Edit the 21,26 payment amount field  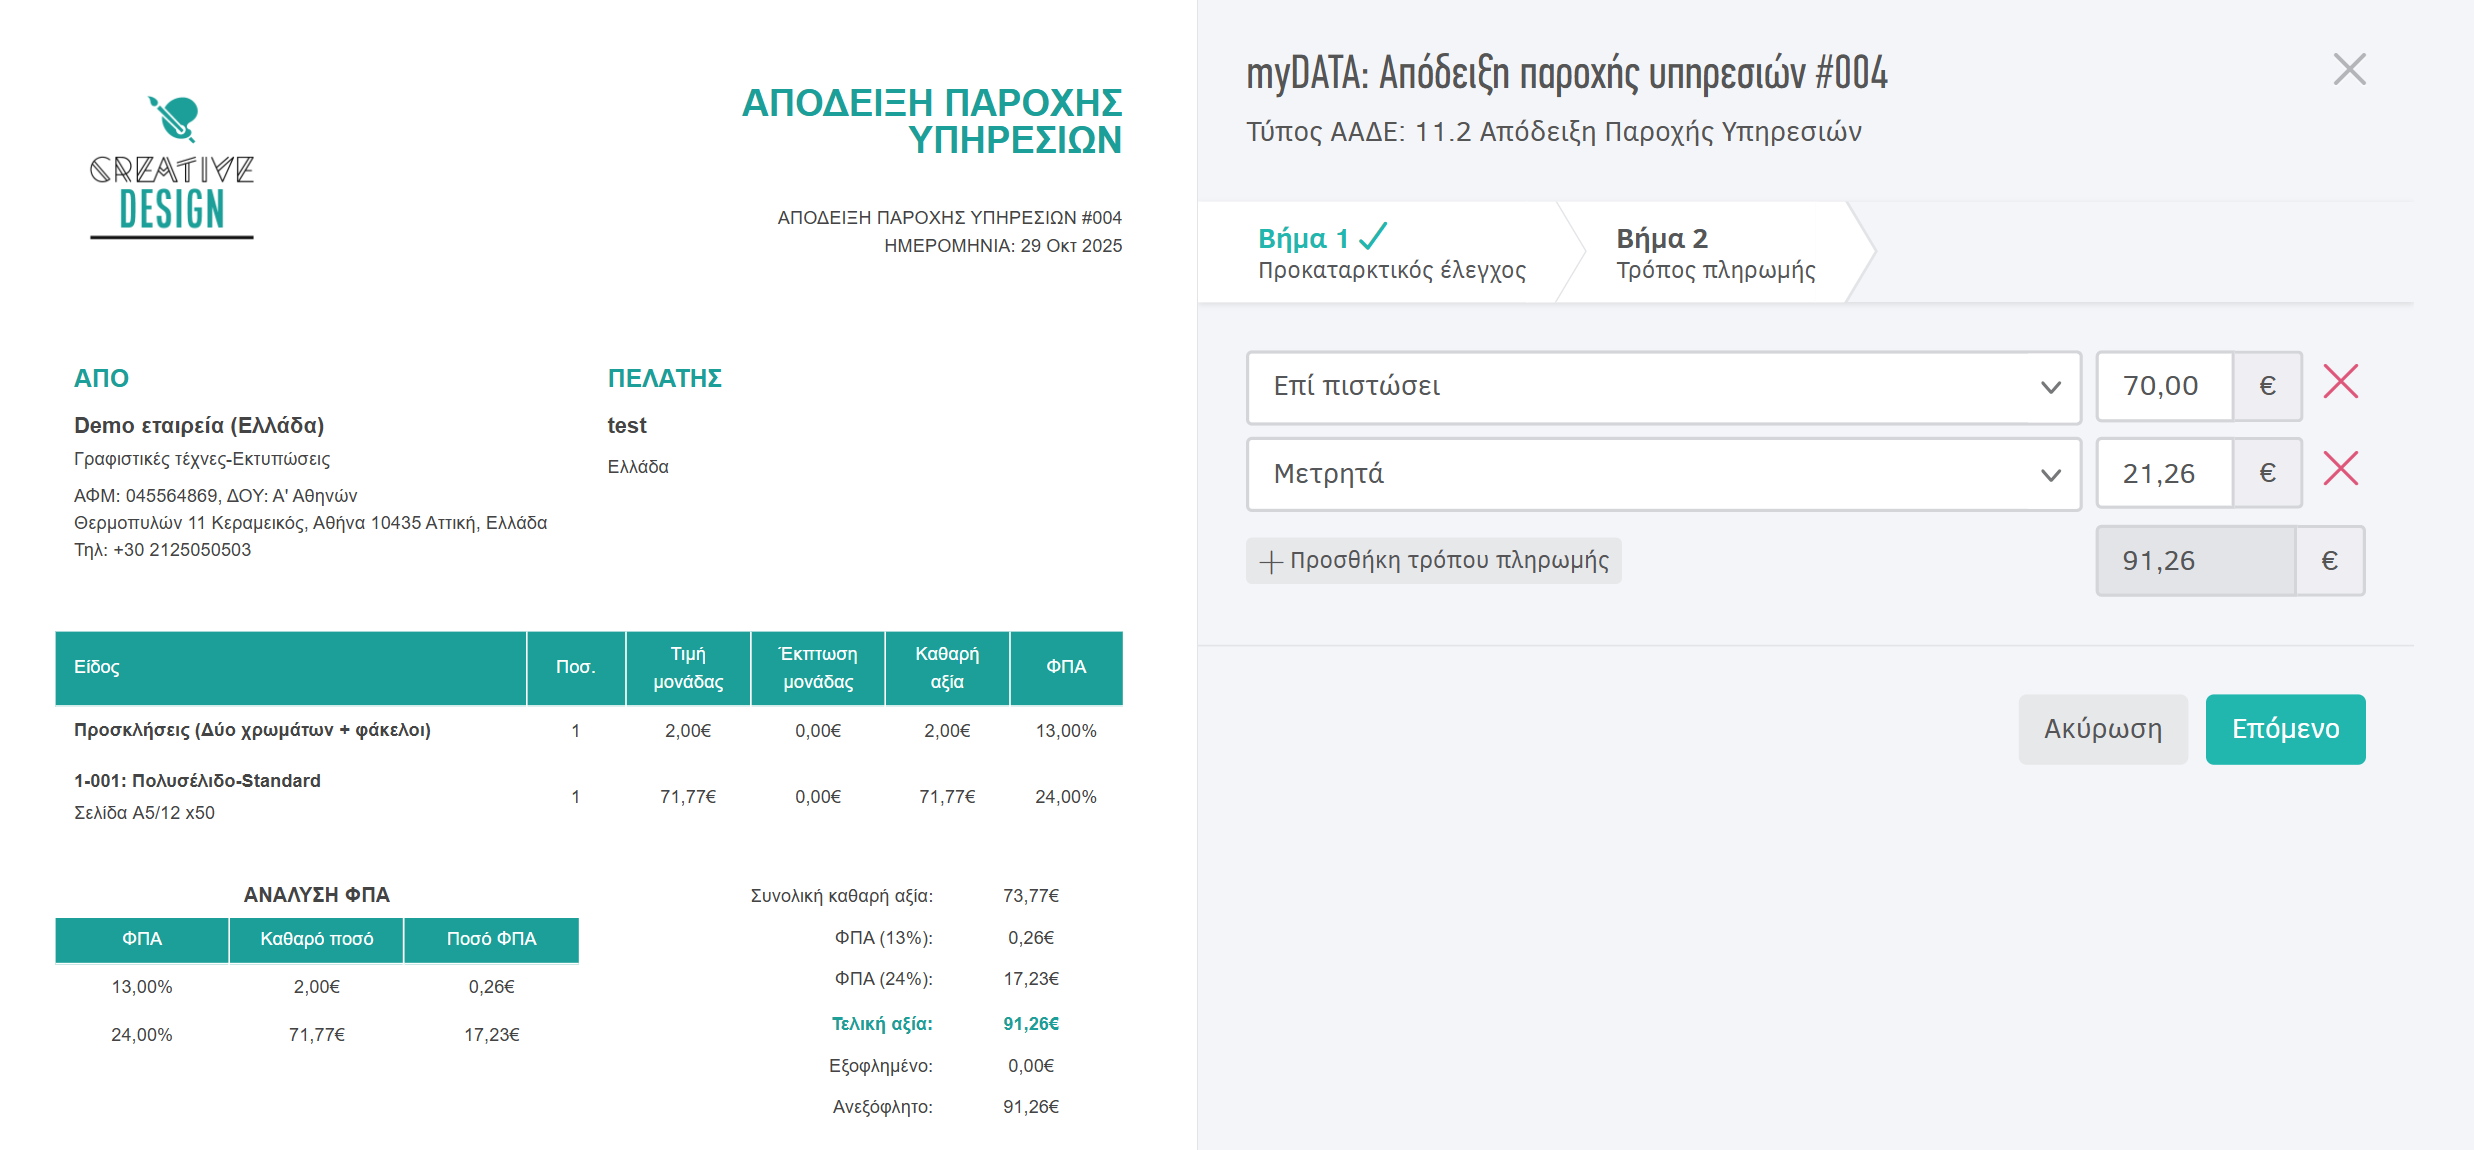(x=2163, y=472)
